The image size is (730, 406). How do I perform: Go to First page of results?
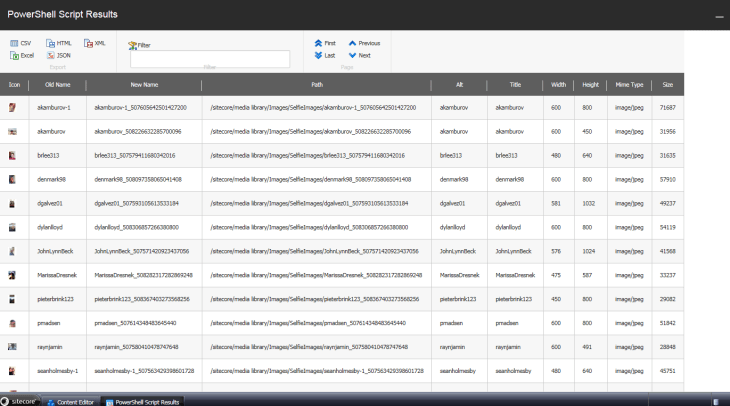pyautogui.click(x=324, y=44)
